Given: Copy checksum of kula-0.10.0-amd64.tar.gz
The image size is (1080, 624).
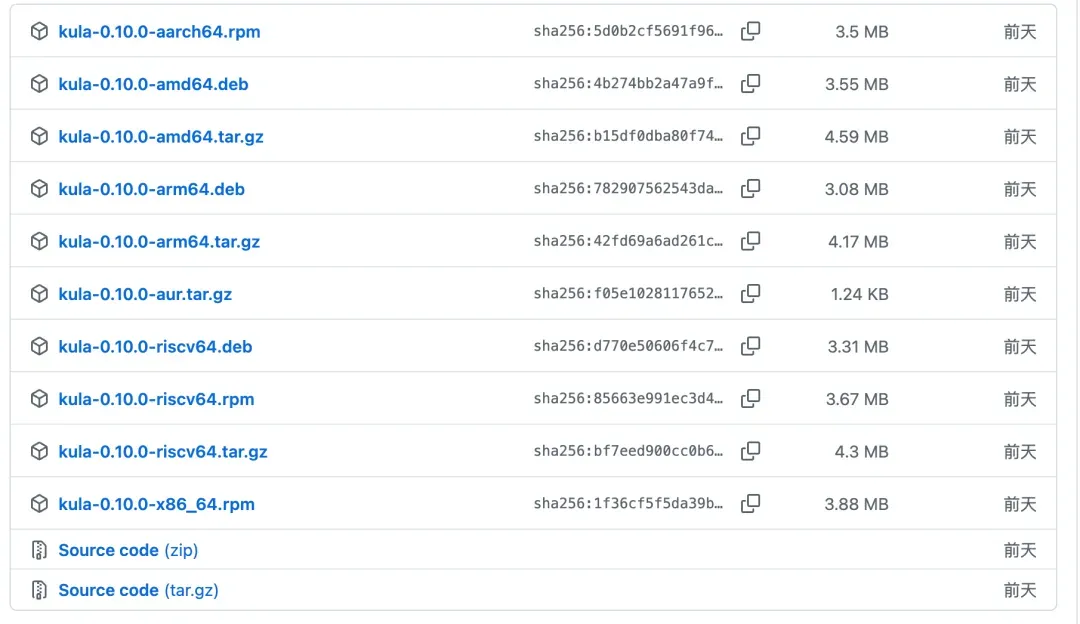Looking at the screenshot, I should point(750,136).
